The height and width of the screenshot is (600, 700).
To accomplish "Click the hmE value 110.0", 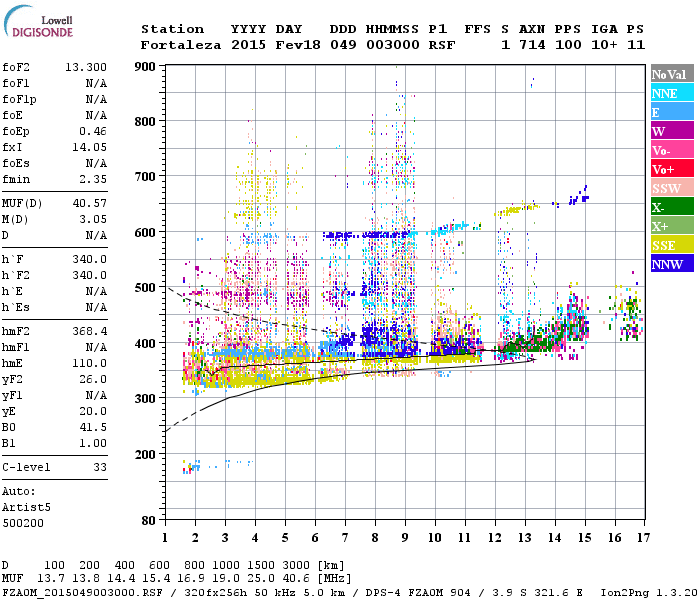I will click(89, 363).
